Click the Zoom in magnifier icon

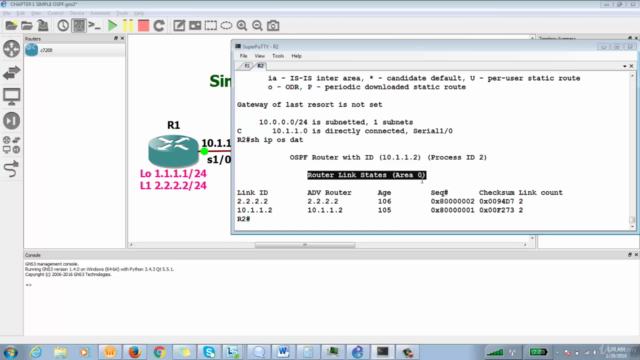click(x=242, y=26)
